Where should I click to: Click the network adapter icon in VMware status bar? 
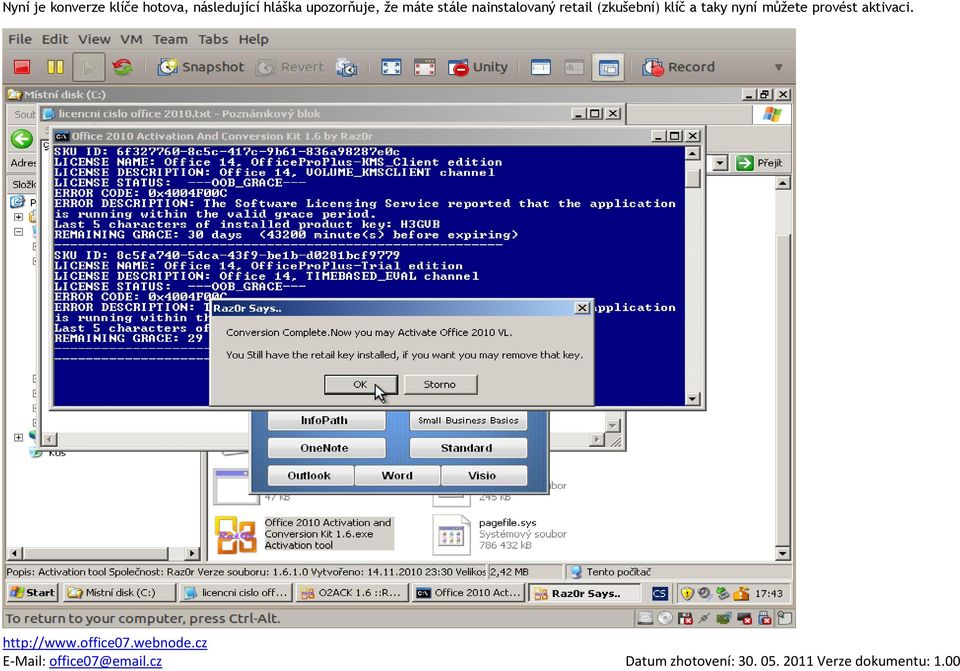point(724,618)
